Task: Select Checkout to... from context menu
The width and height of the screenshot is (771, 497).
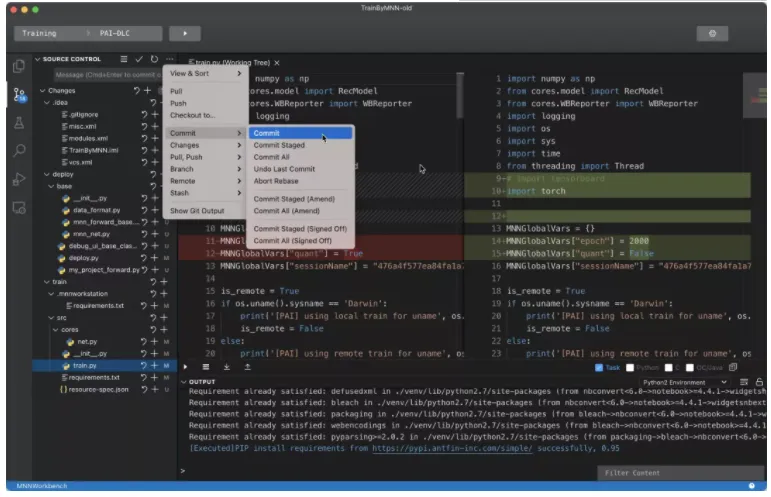Action: [206, 115]
